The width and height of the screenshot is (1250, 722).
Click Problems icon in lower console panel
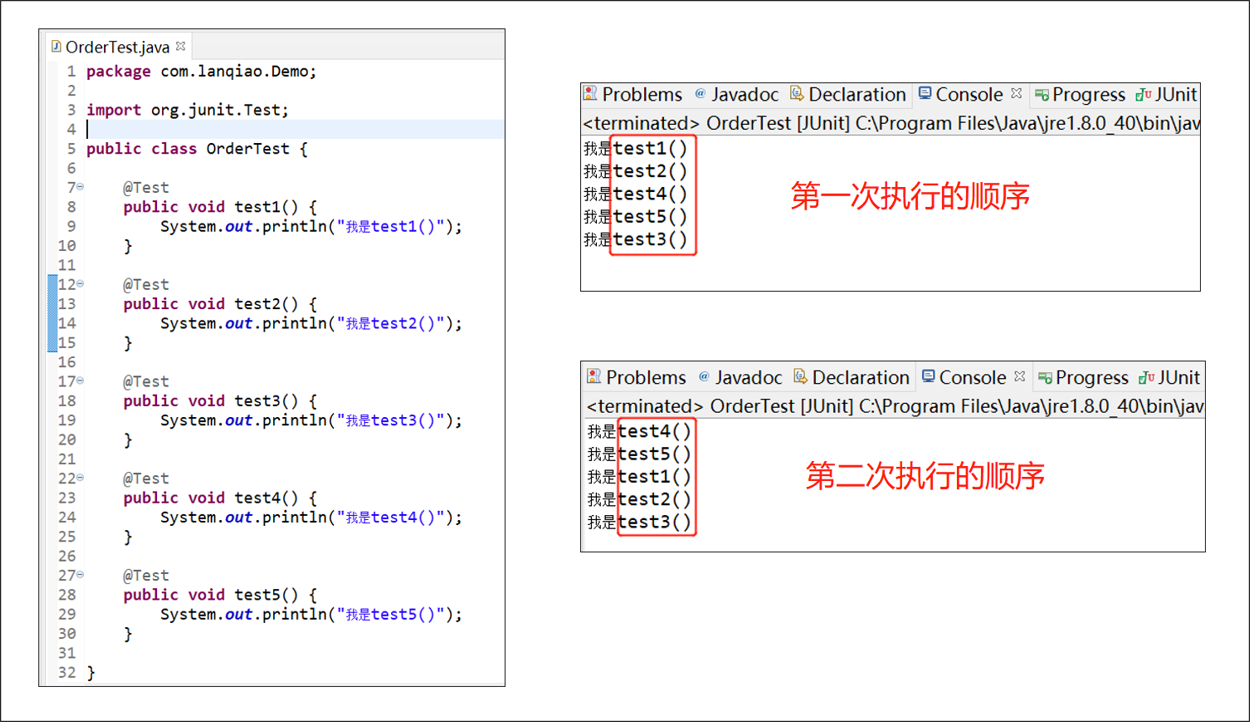(x=594, y=377)
